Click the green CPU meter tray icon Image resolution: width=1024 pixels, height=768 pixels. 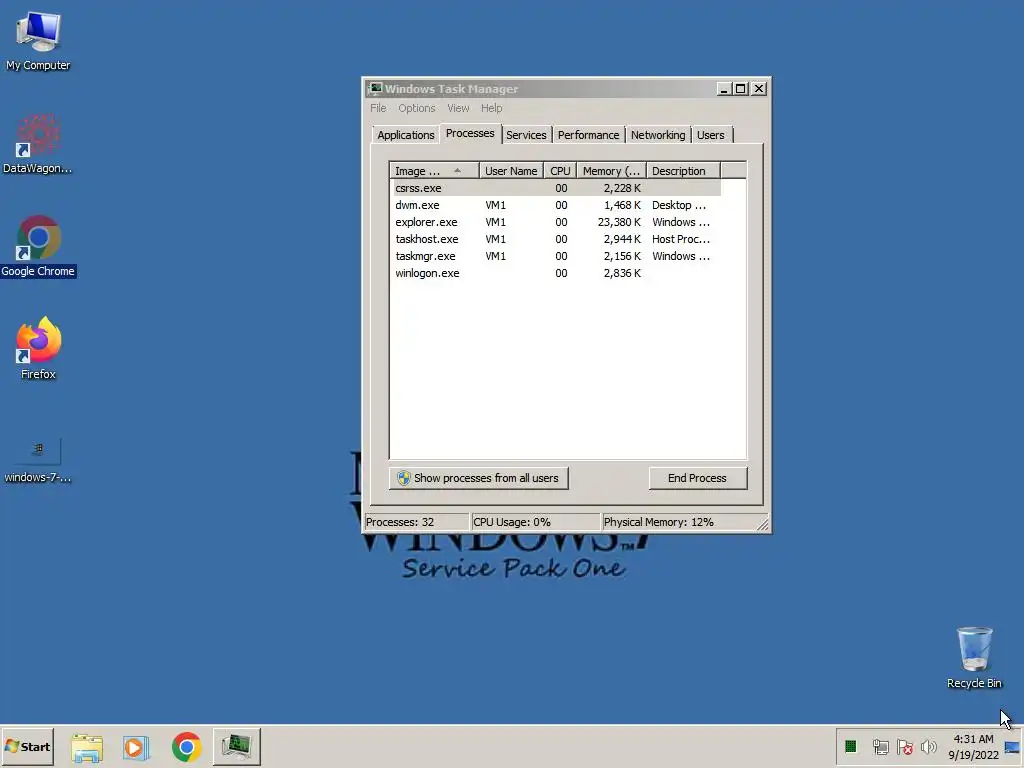tap(850, 746)
